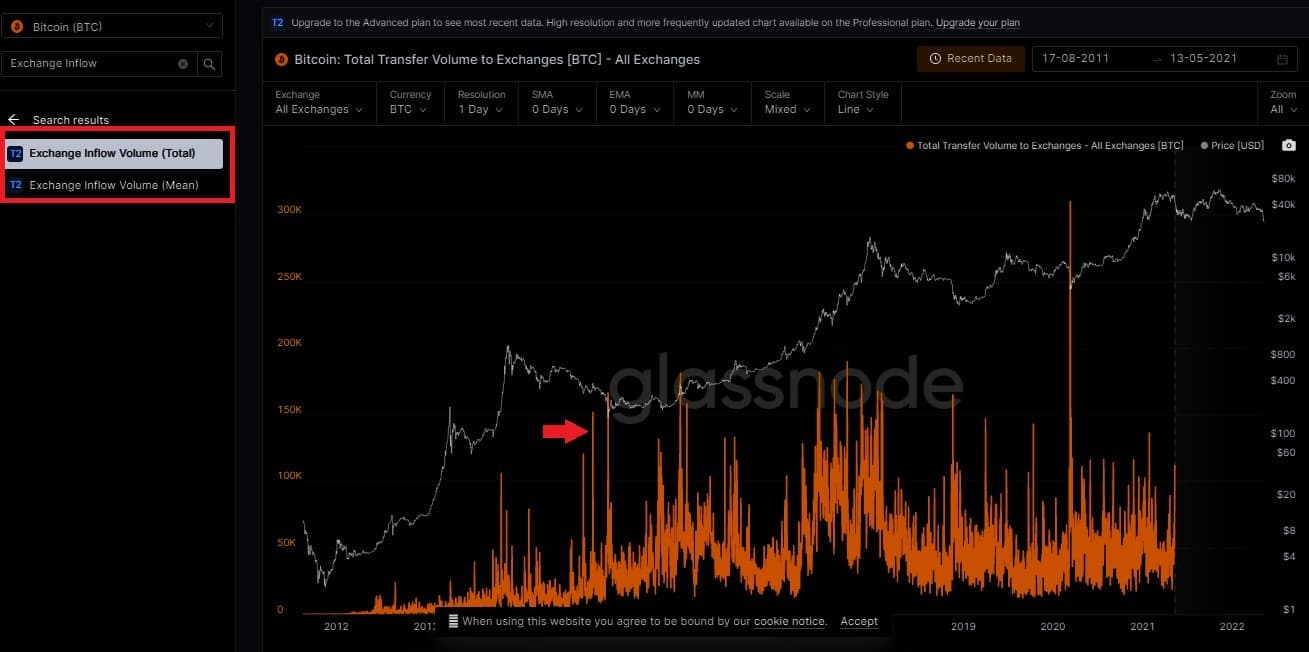
Task: Expand the Resolution 1 Day dropdown
Action: pos(481,103)
